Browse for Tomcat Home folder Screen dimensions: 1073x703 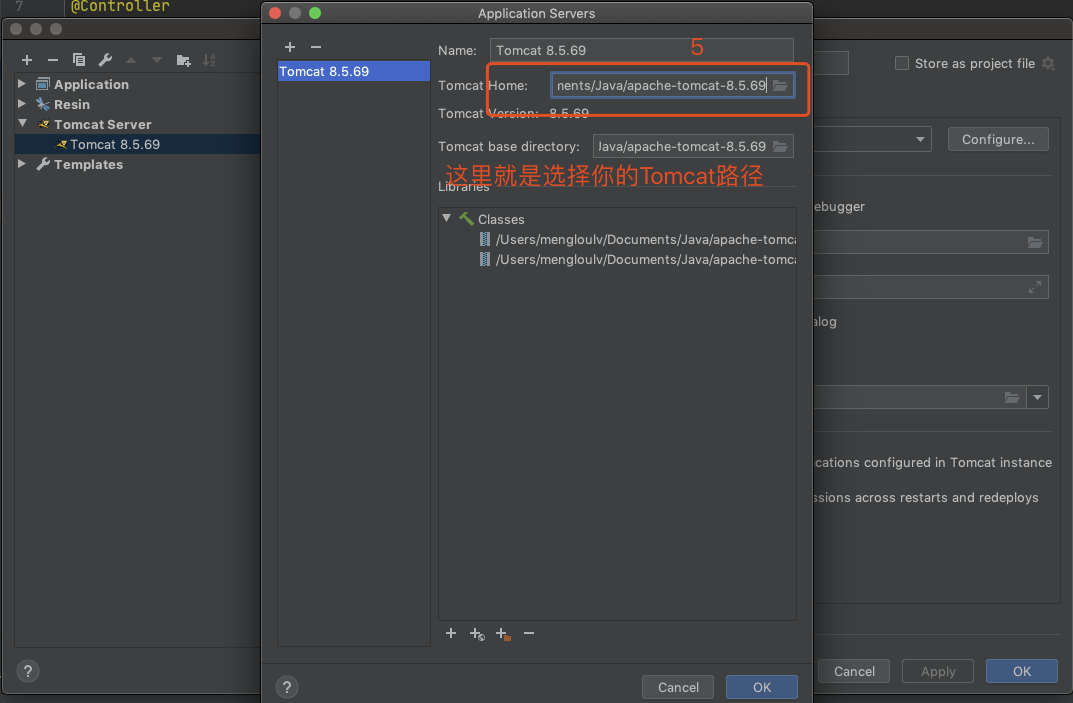(x=780, y=86)
